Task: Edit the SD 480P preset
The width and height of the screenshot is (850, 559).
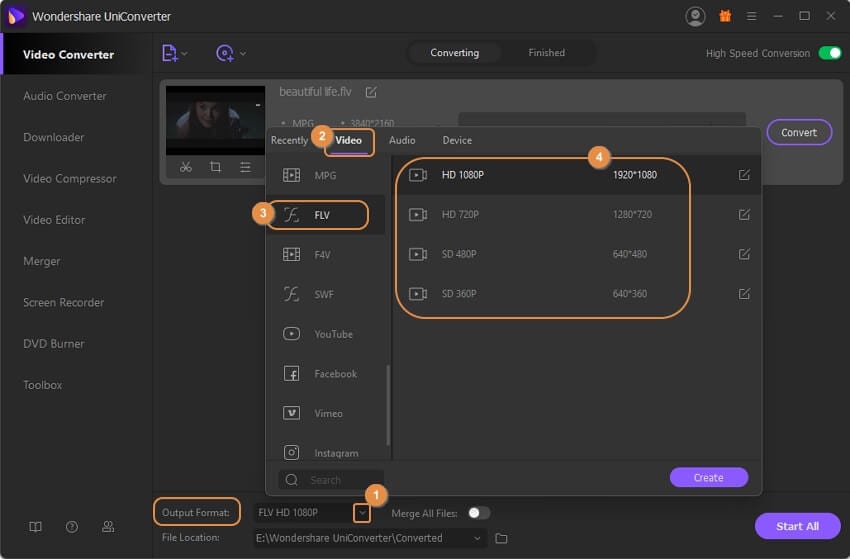Action: tap(744, 254)
